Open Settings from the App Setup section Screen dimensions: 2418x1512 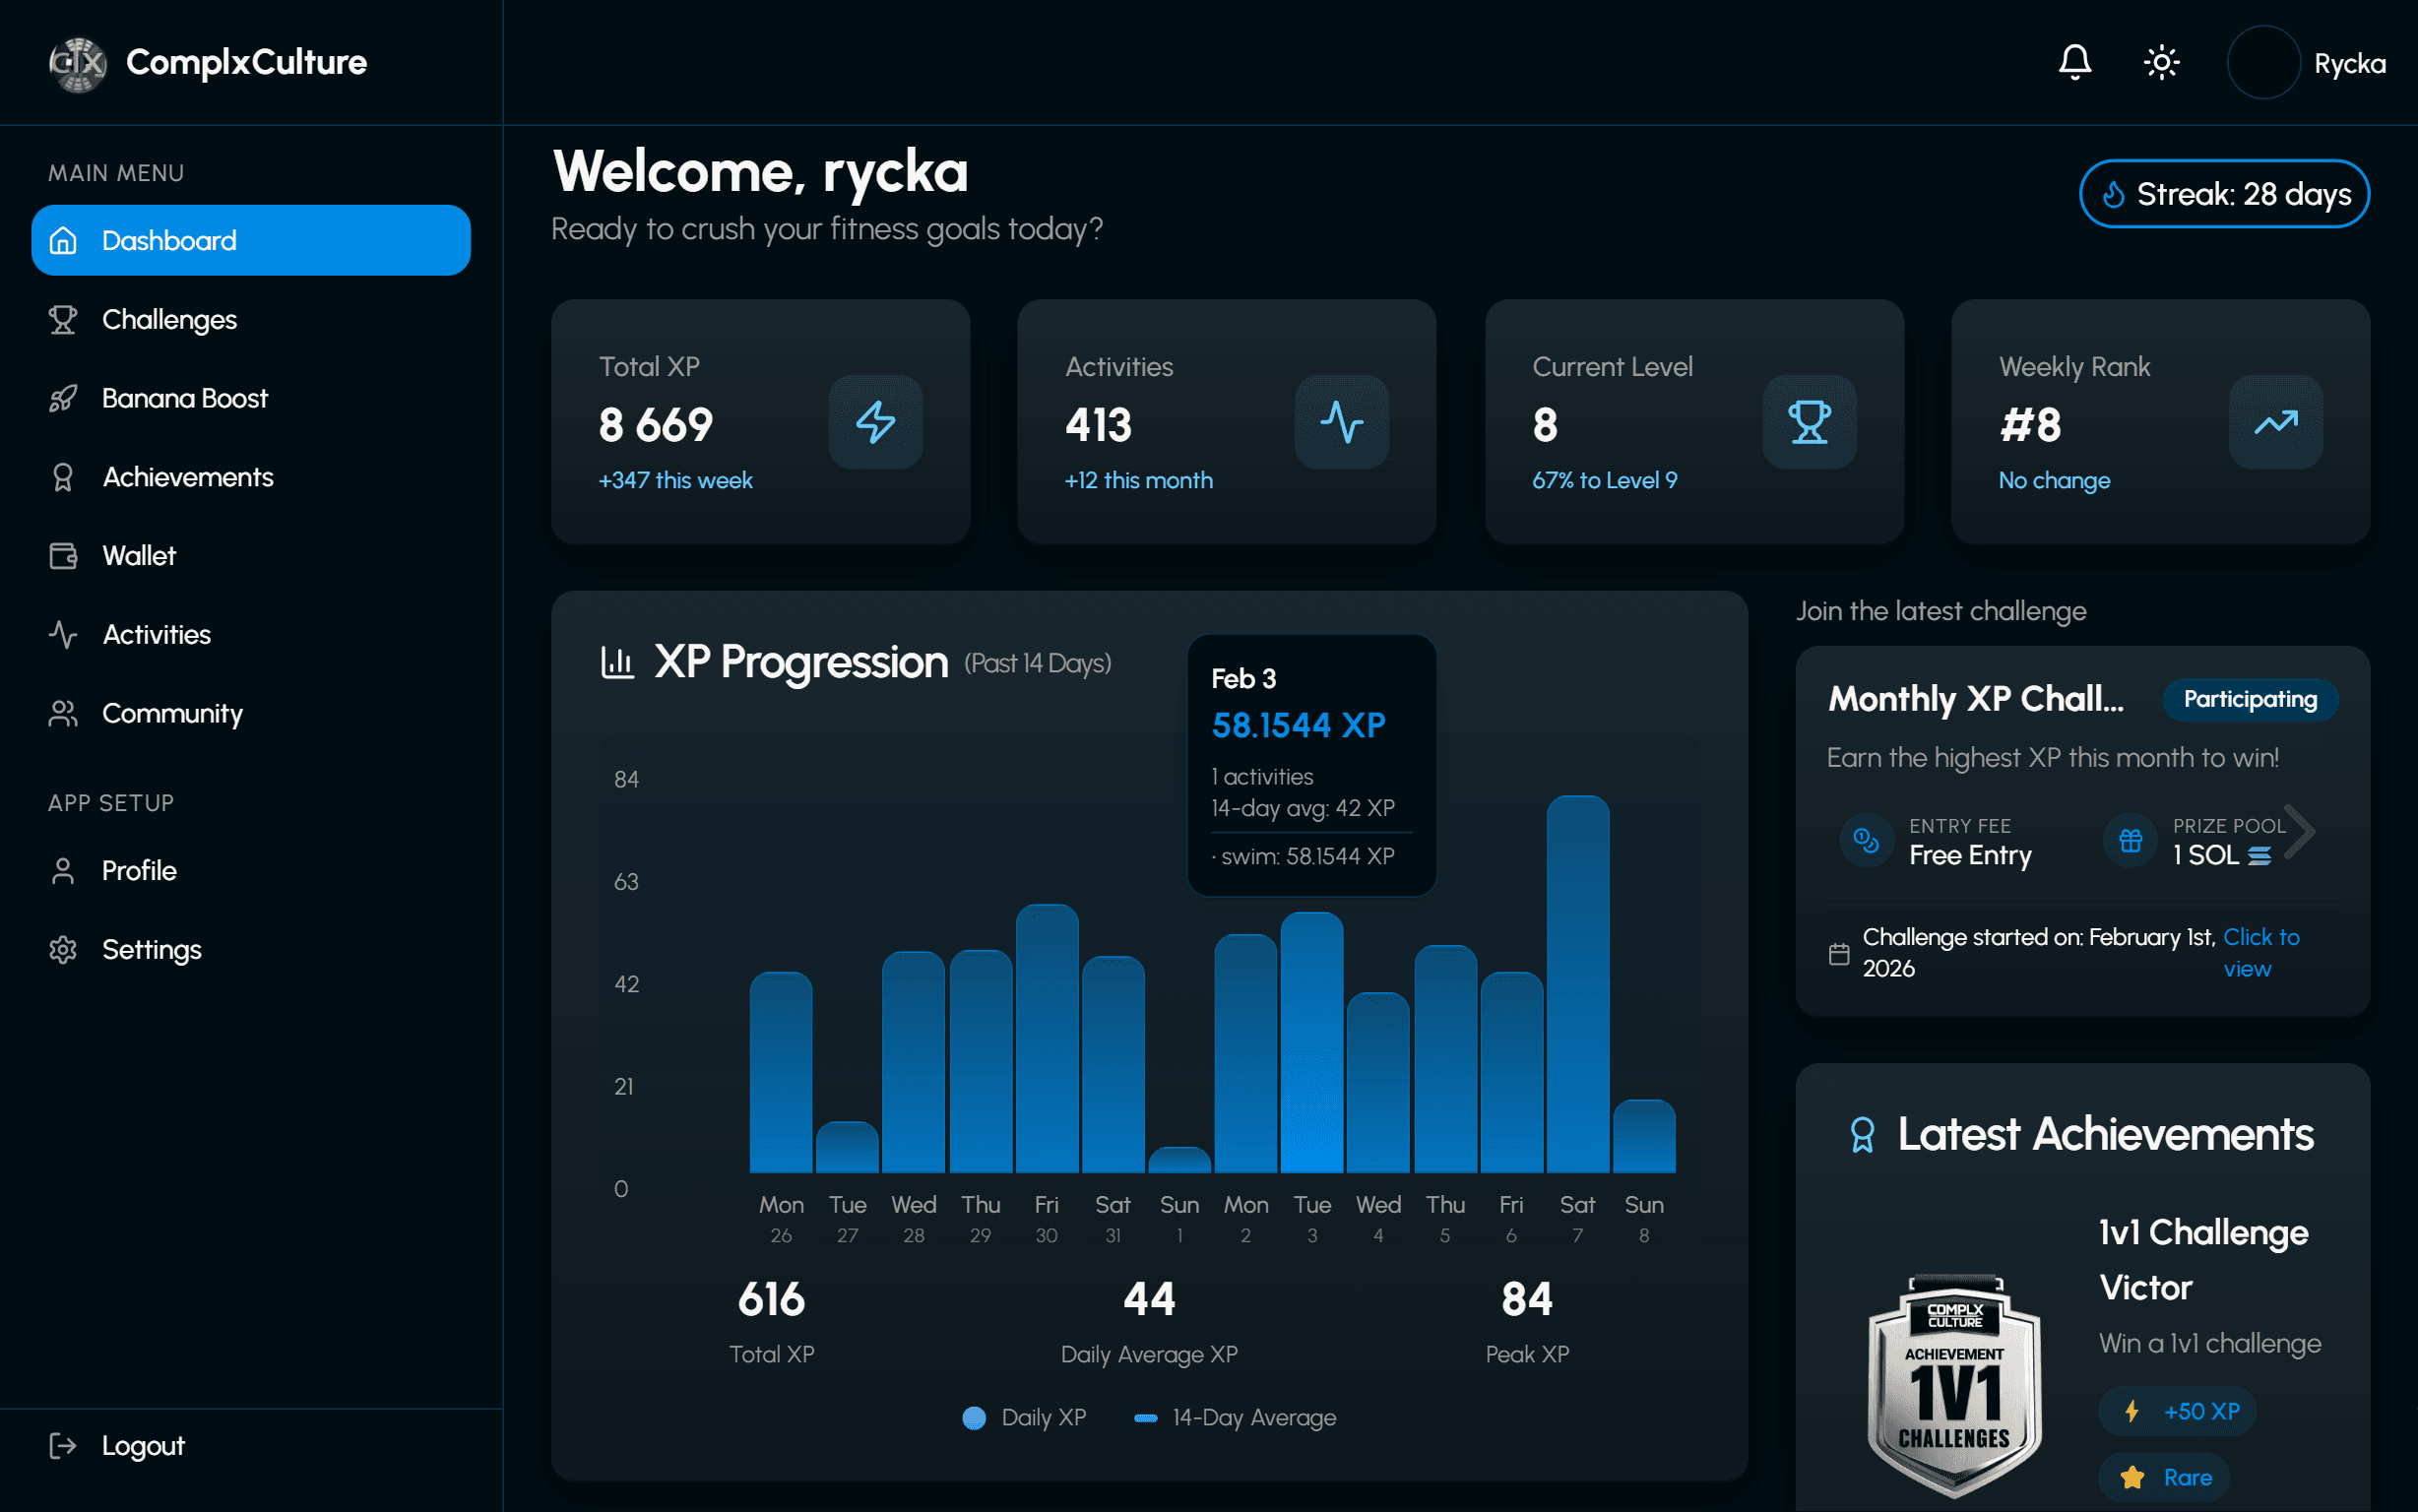click(151, 949)
